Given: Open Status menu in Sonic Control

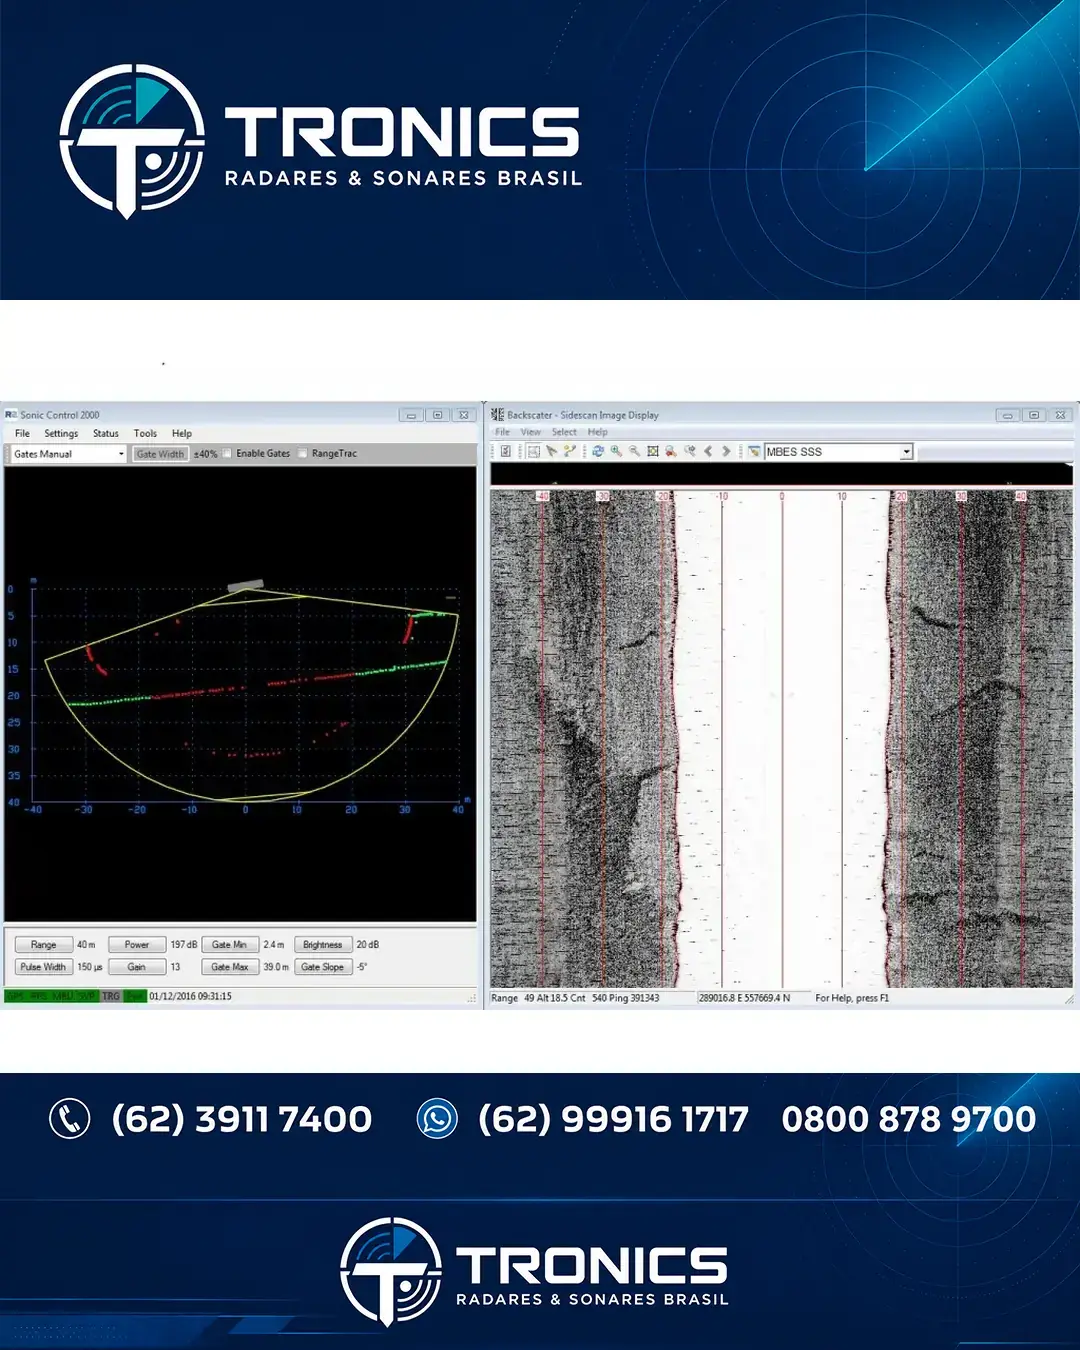Looking at the screenshot, I should coord(106,433).
